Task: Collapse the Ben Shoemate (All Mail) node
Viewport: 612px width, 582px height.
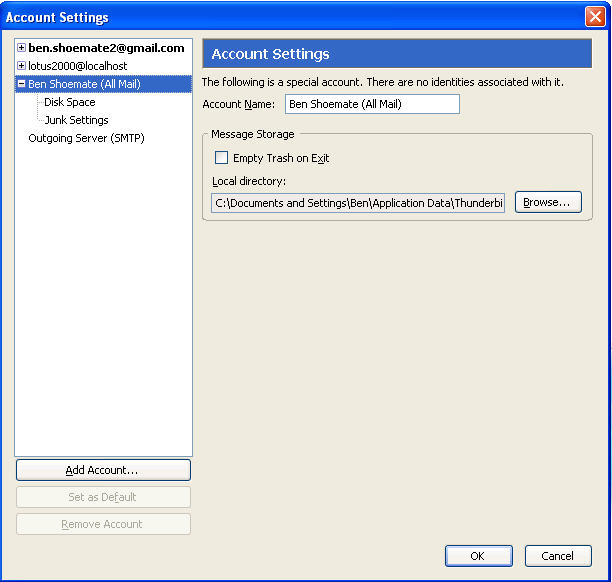Action: click(22, 84)
